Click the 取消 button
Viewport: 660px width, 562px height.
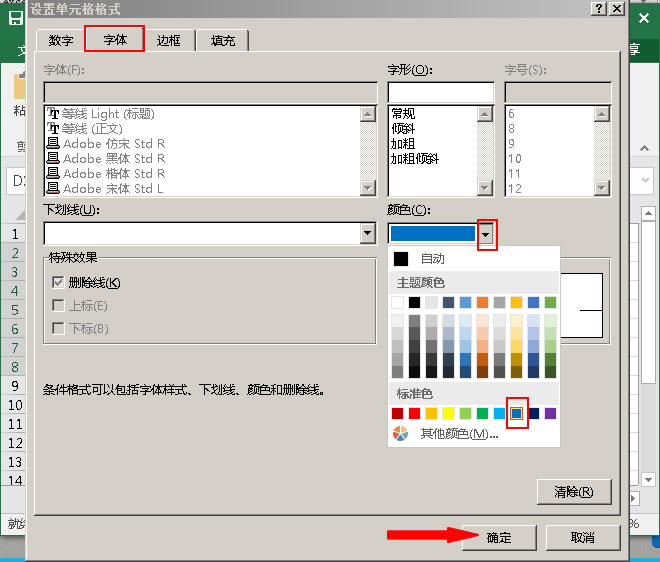tap(583, 537)
